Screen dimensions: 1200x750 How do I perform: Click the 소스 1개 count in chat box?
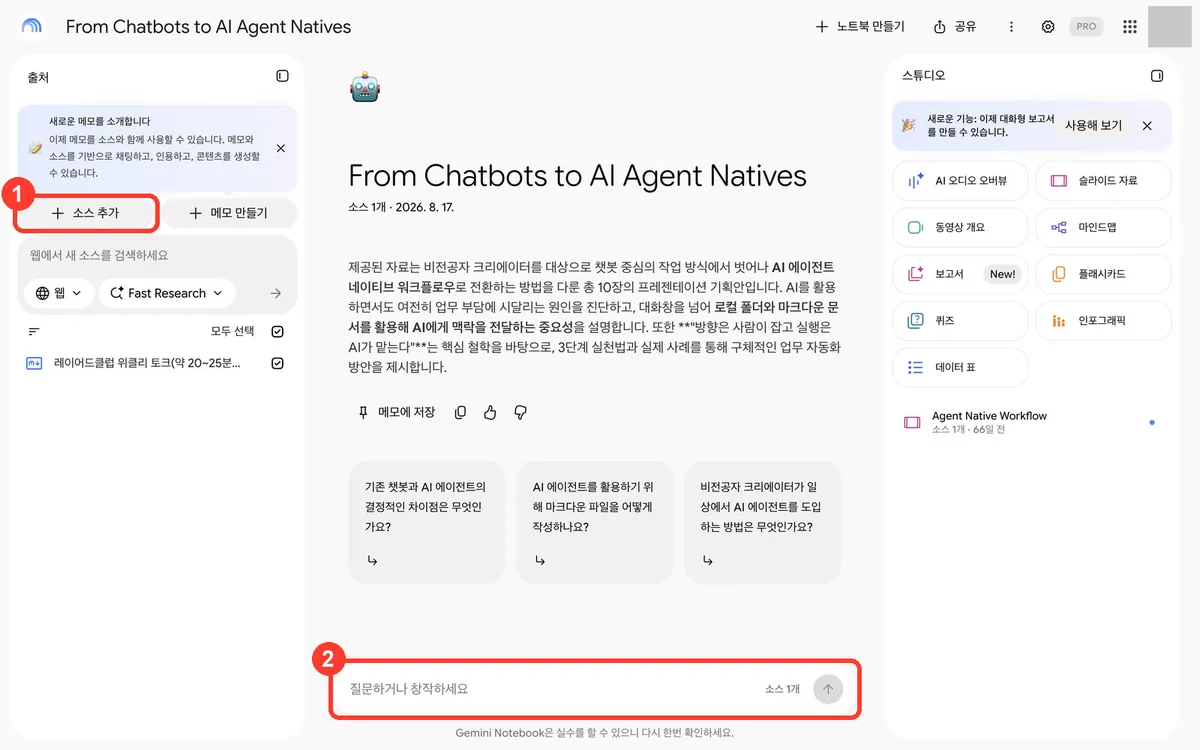(x=783, y=689)
